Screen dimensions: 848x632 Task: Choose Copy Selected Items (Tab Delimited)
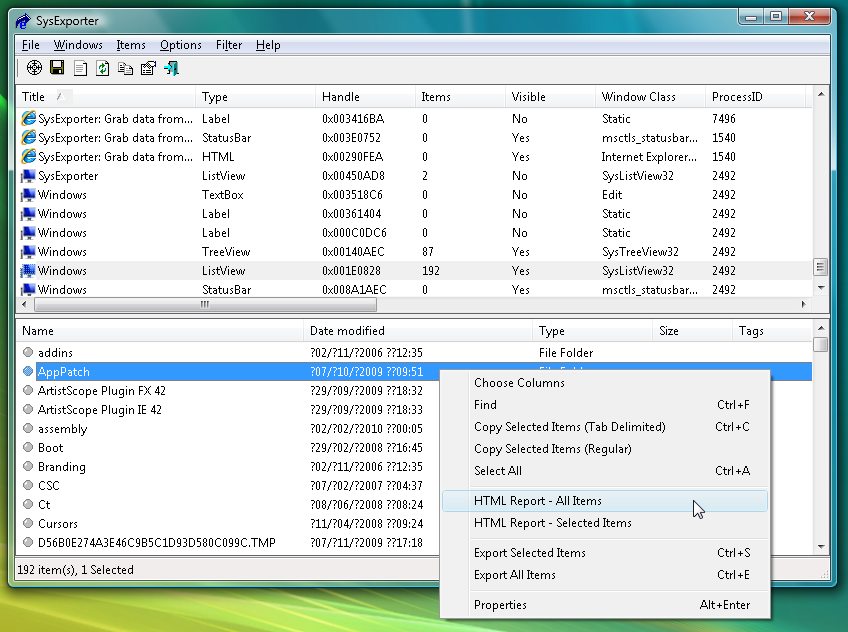(605, 427)
